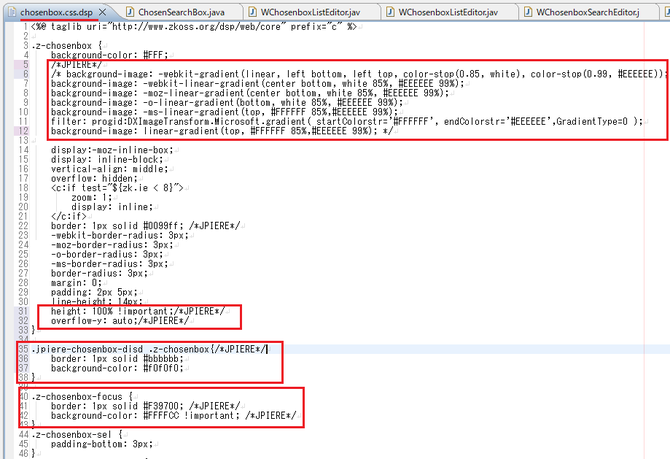
Task: Click the background-color: #FFF; line
Action: 109,55
